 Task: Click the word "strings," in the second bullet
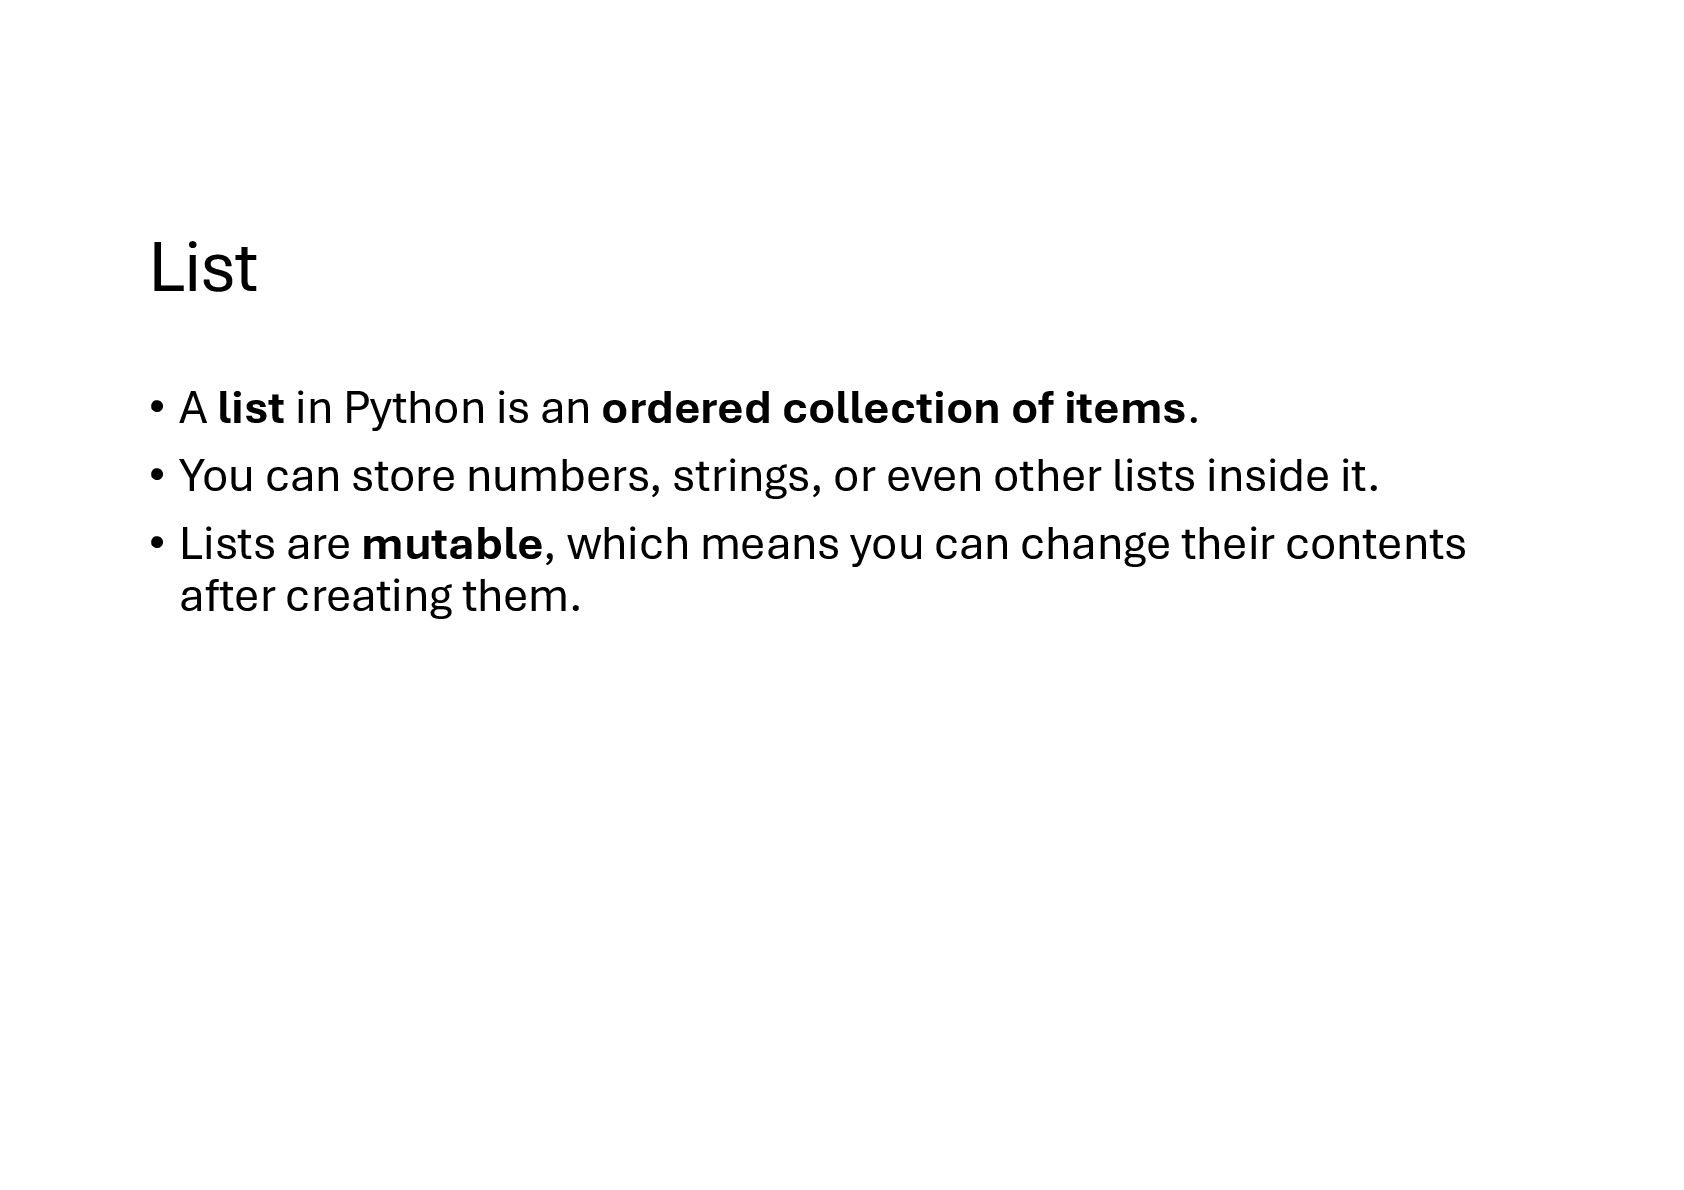click(747, 478)
